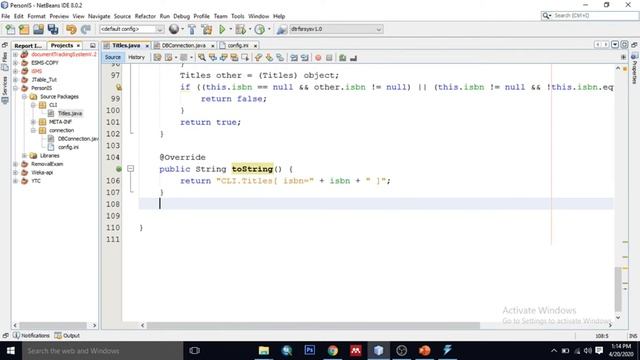Collapse the toString method code fold
The image size is (640, 360).
pos(131,168)
